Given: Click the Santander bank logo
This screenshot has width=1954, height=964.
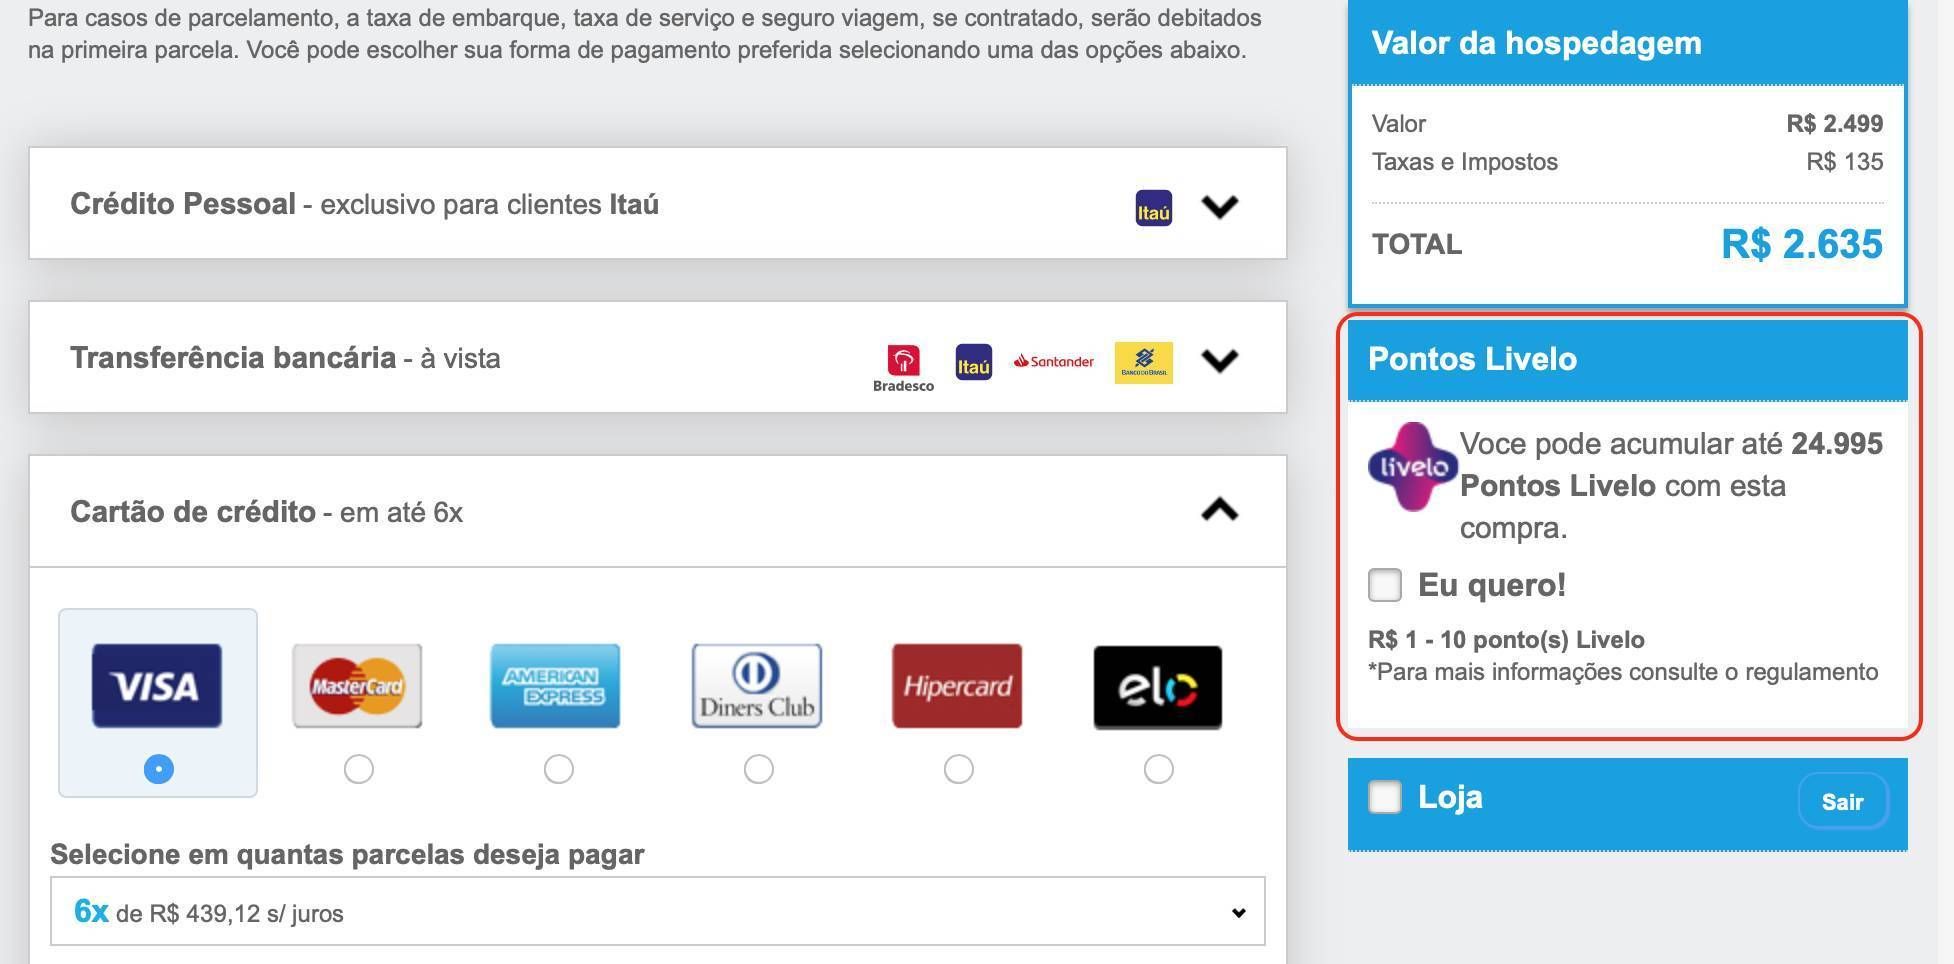Looking at the screenshot, I should pyautogui.click(x=1053, y=361).
